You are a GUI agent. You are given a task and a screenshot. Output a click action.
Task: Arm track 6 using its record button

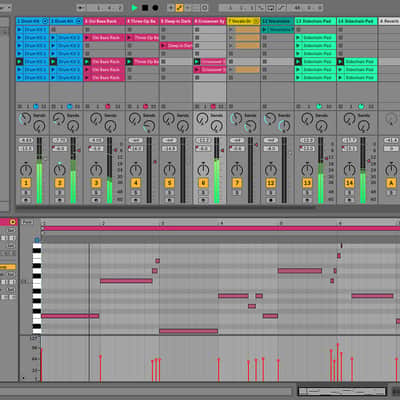click(203, 200)
